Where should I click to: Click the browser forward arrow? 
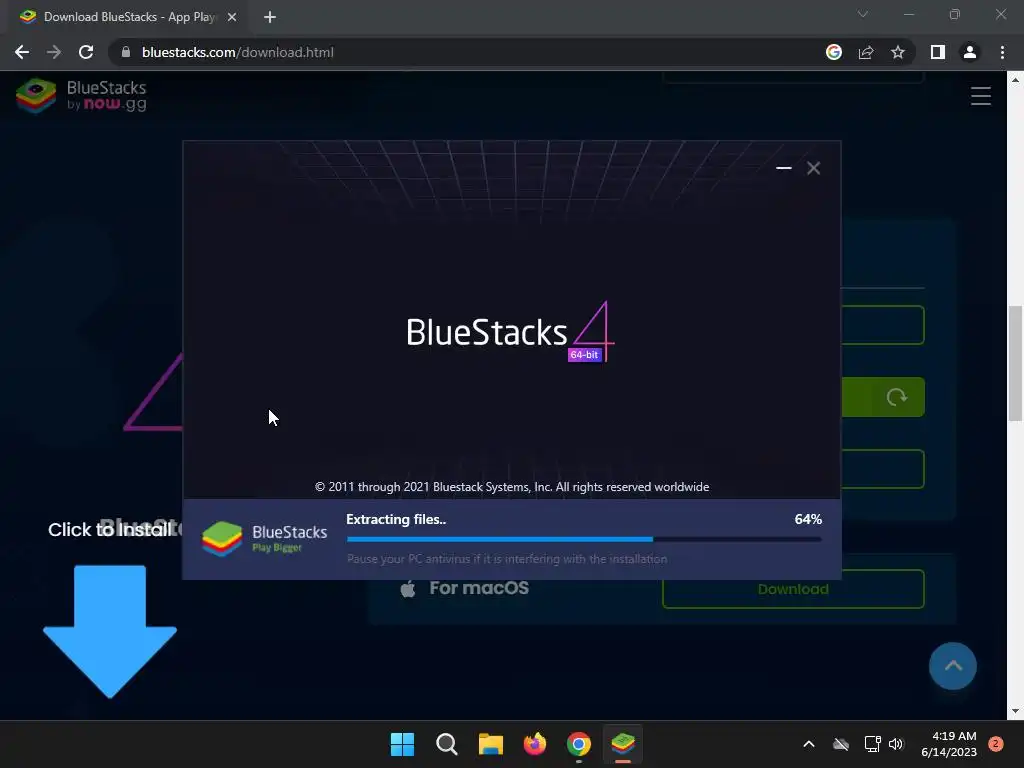[x=54, y=52]
